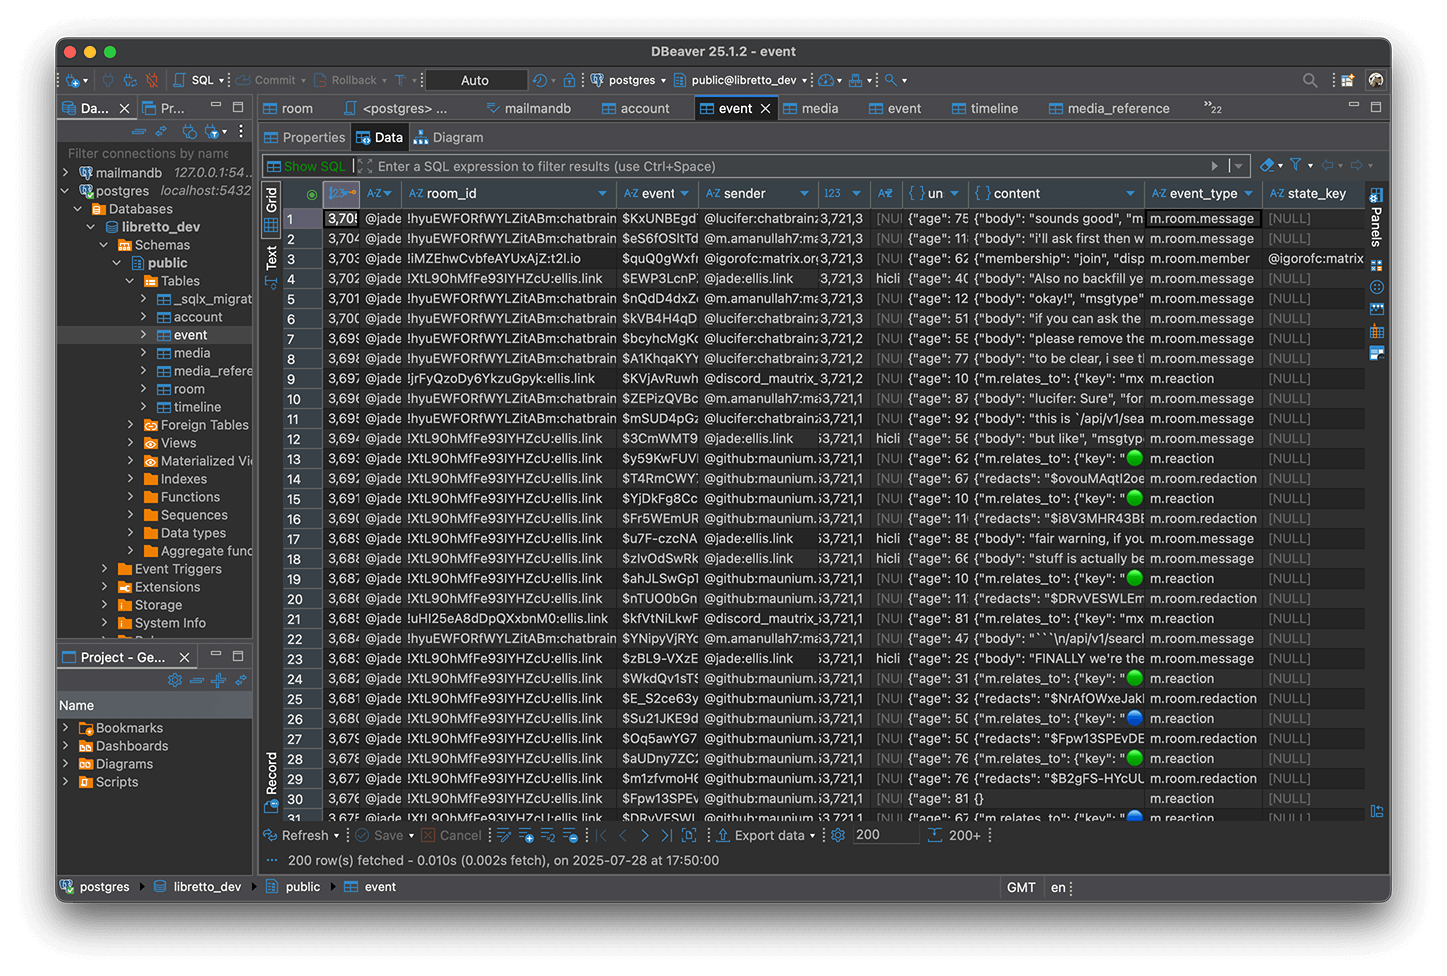The height and width of the screenshot is (976, 1447).
Task: Select the timeline table in tree
Action: click(197, 407)
